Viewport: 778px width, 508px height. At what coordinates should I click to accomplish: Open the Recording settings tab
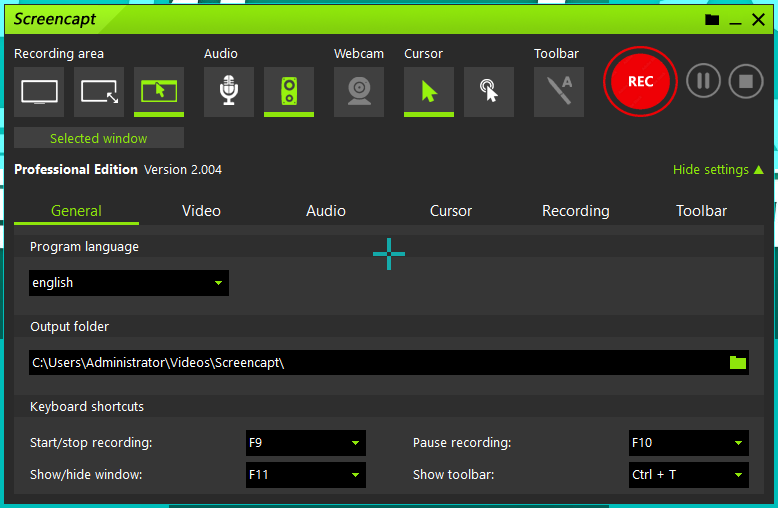coord(576,211)
